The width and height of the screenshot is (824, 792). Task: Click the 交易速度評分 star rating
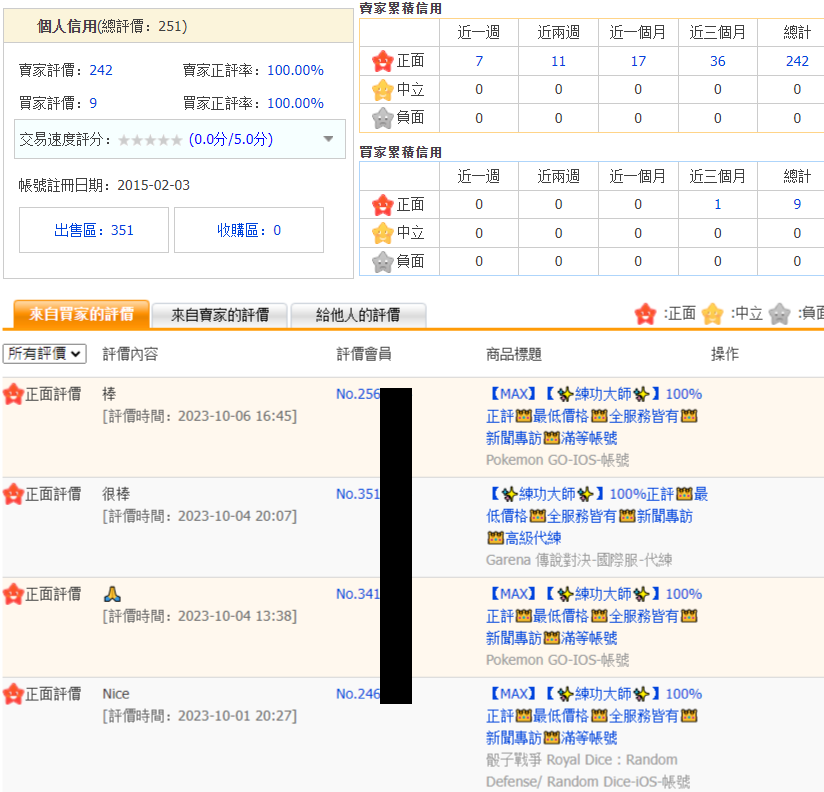pyautogui.click(x=150, y=140)
